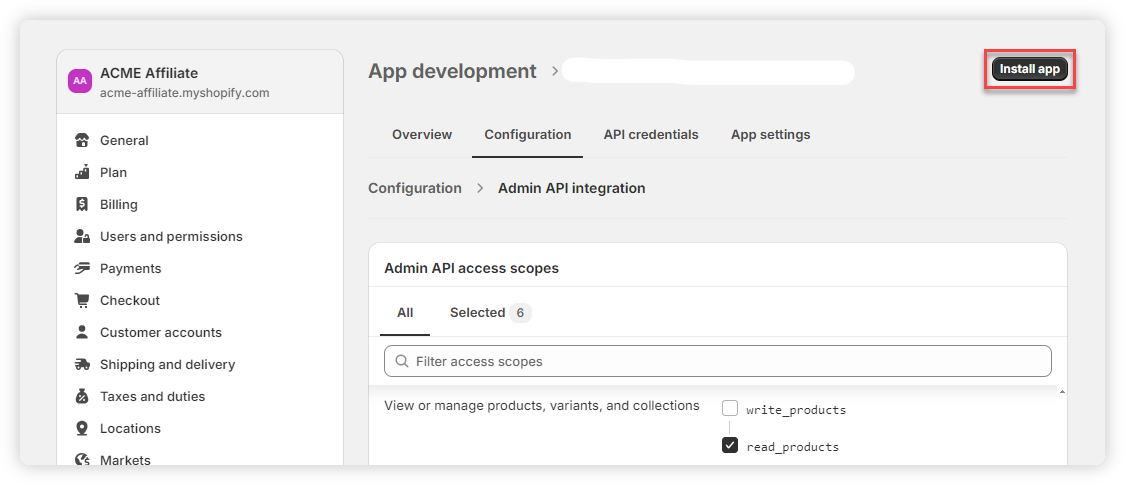Switch to the API credentials tab

pos(651,135)
